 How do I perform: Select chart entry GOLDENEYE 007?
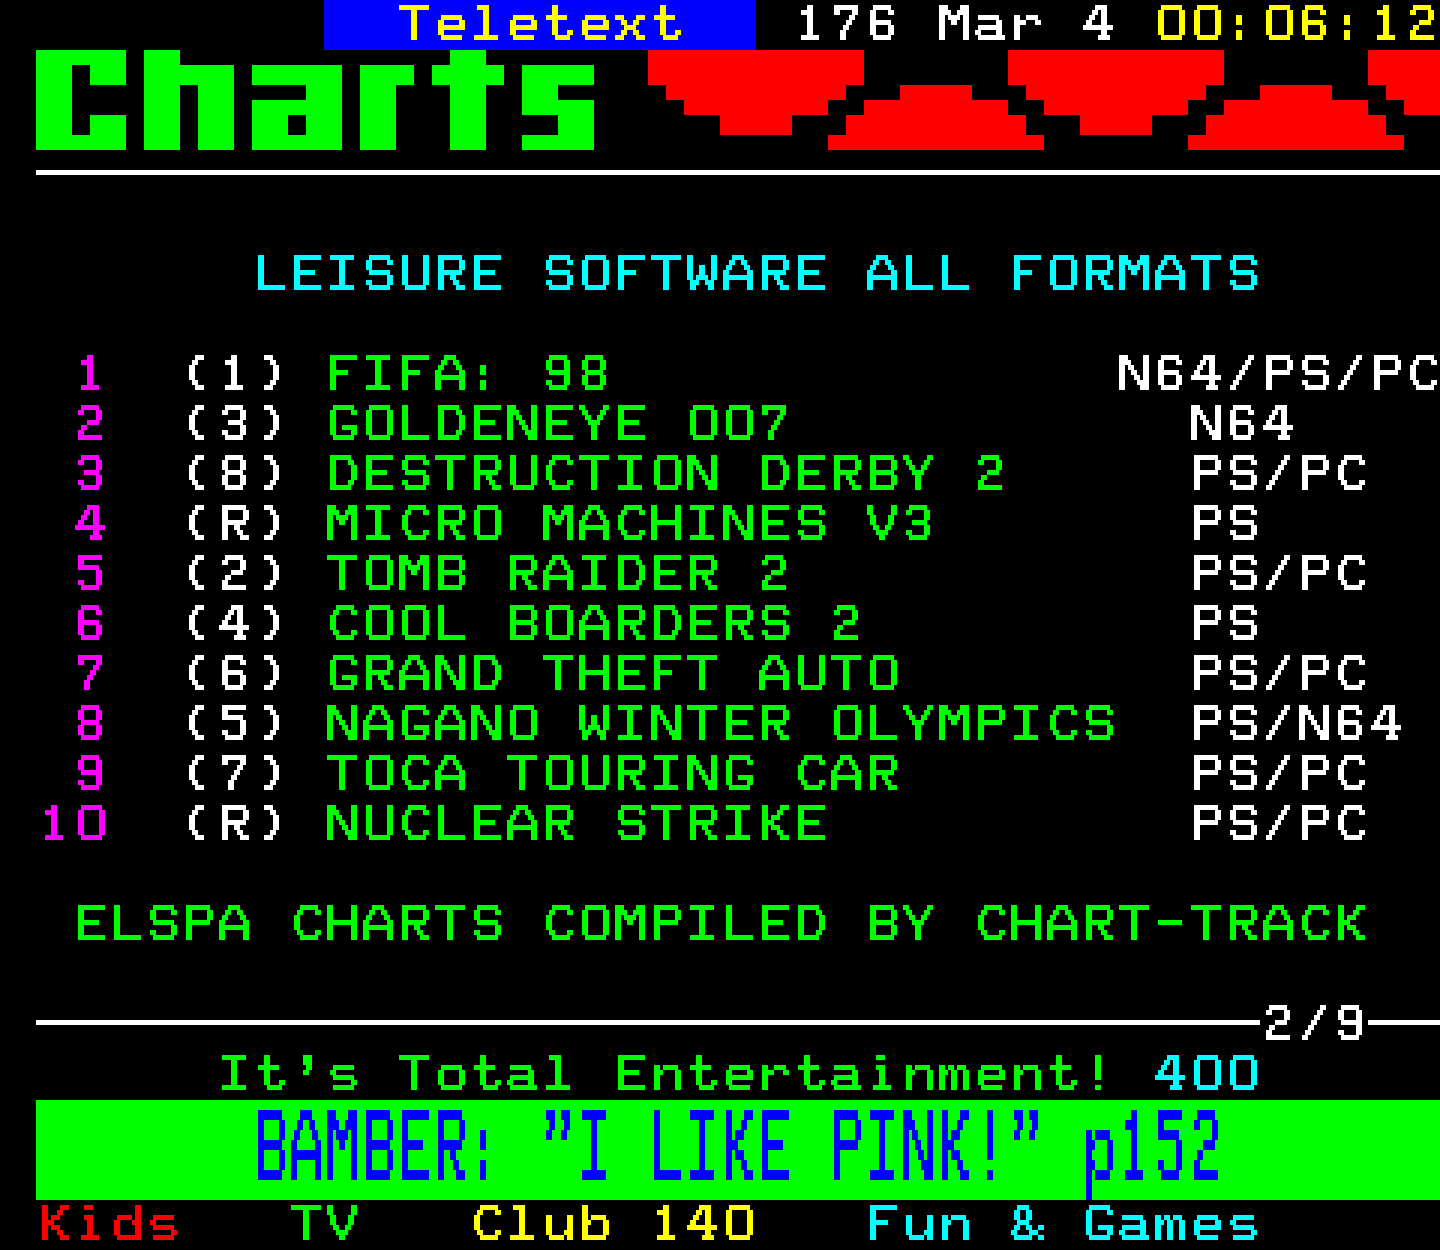[558, 424]
